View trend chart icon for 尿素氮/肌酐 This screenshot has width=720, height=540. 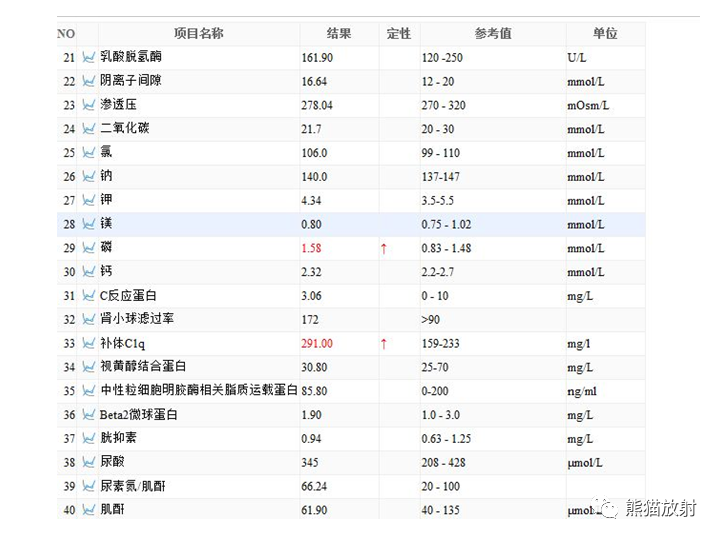point(88,486)
